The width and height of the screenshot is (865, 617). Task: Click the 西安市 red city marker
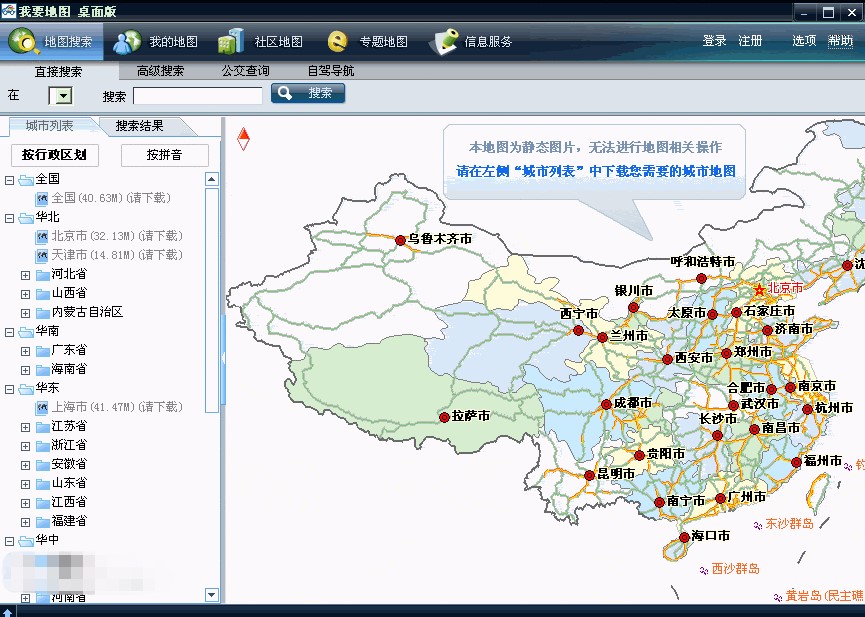667,359
